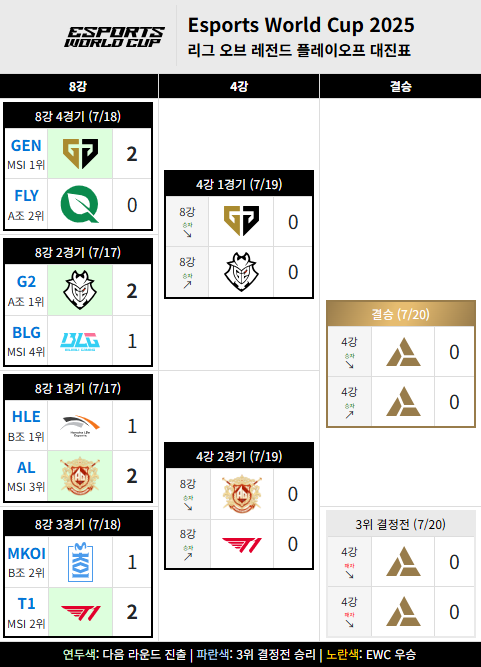Click the 3위 결정전 (7/20) header
The height and width of the screenshot is (667, 481).
coord(401,524)
